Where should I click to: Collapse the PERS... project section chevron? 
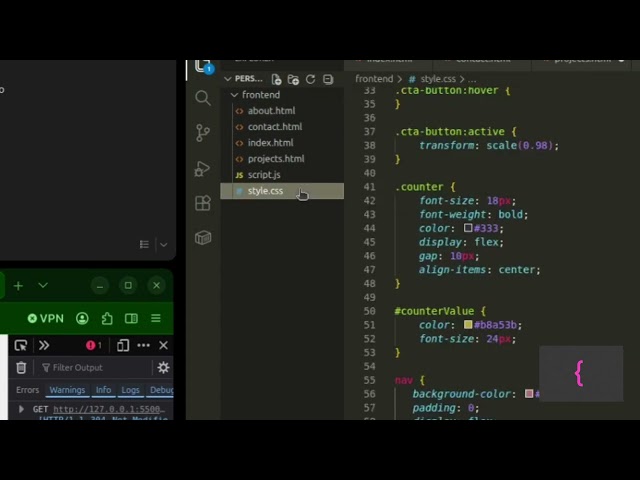pyautogui.click(x=228, y=79)
